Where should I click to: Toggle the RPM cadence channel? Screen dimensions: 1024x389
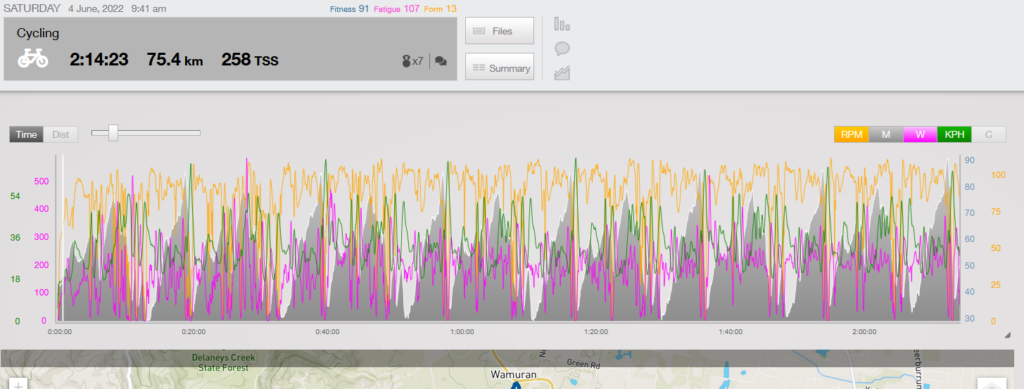tap(851, 134)
